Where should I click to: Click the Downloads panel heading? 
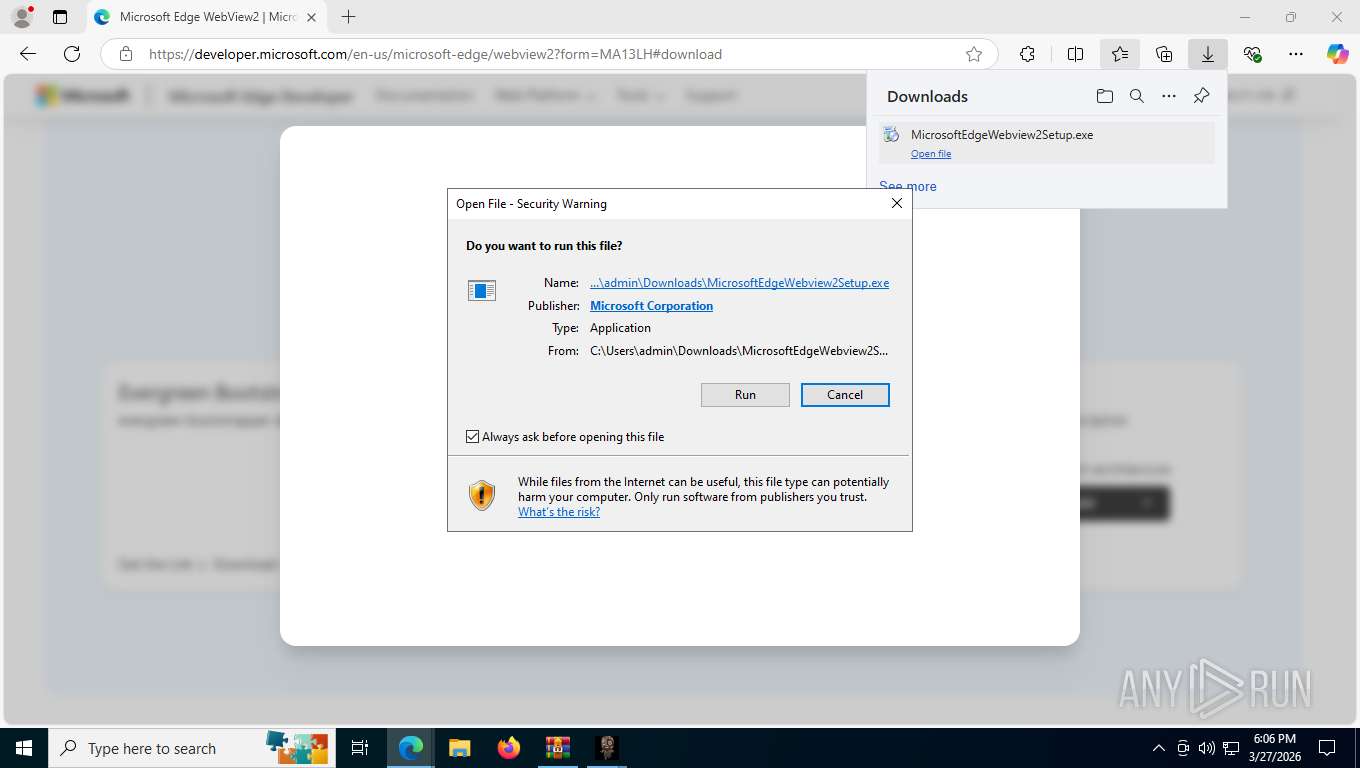[x=927, y=97]
